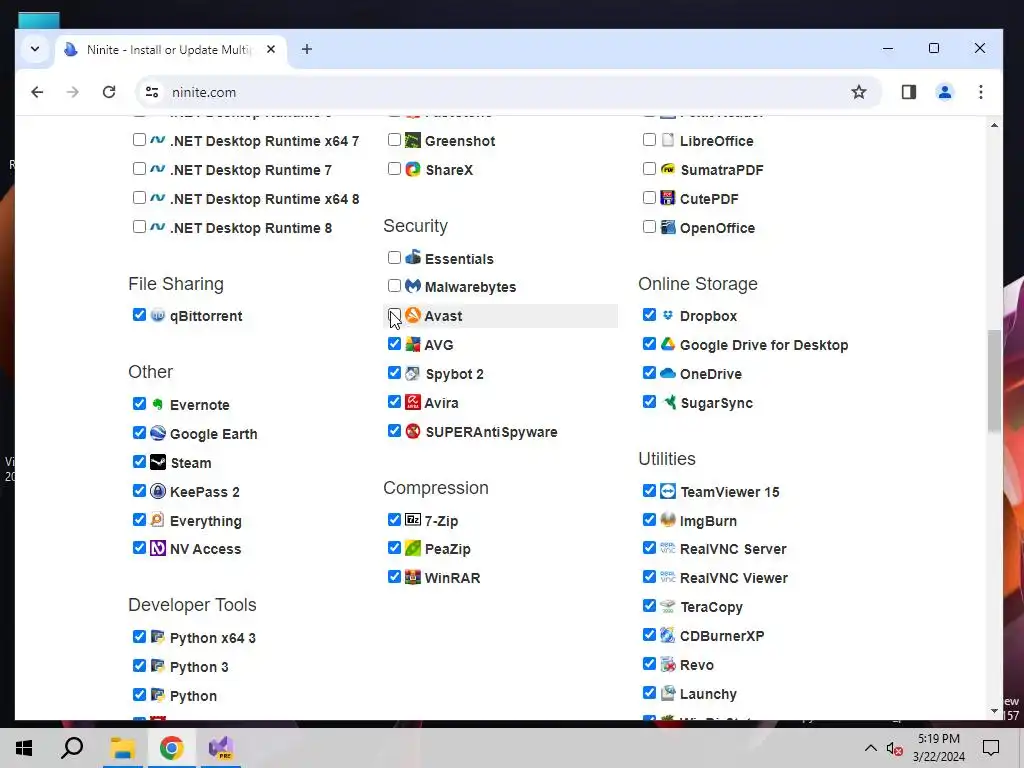Viewport: 1024px width, 768px height.
Task: Check the LibreOffice checkbox
Action: [649, 139]
